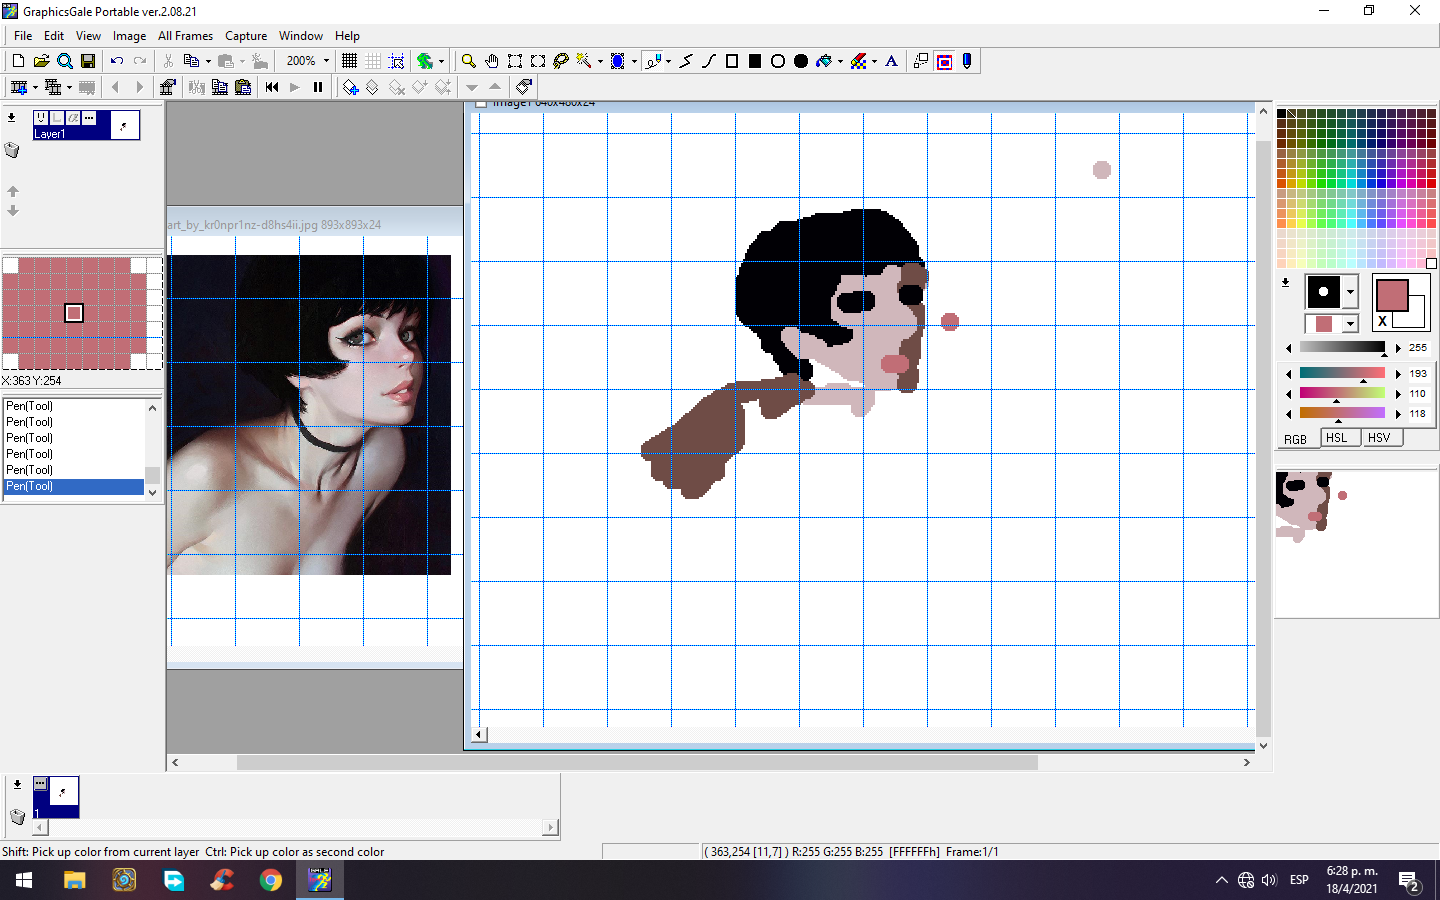
Task: Select the Hand pan tool
Action: [491, 61]
